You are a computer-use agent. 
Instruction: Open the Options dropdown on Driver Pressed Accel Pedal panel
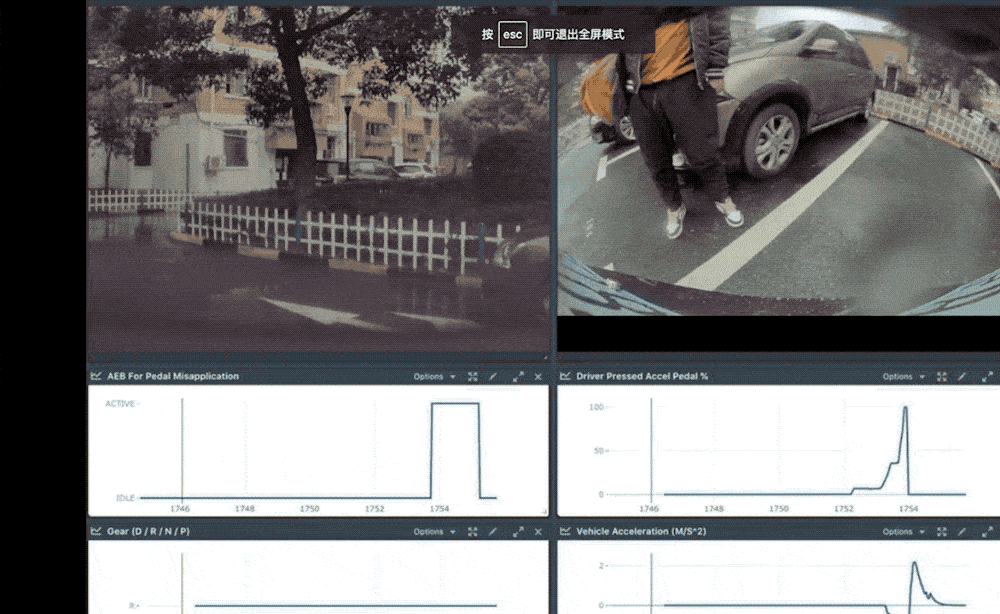click(900, 376)
